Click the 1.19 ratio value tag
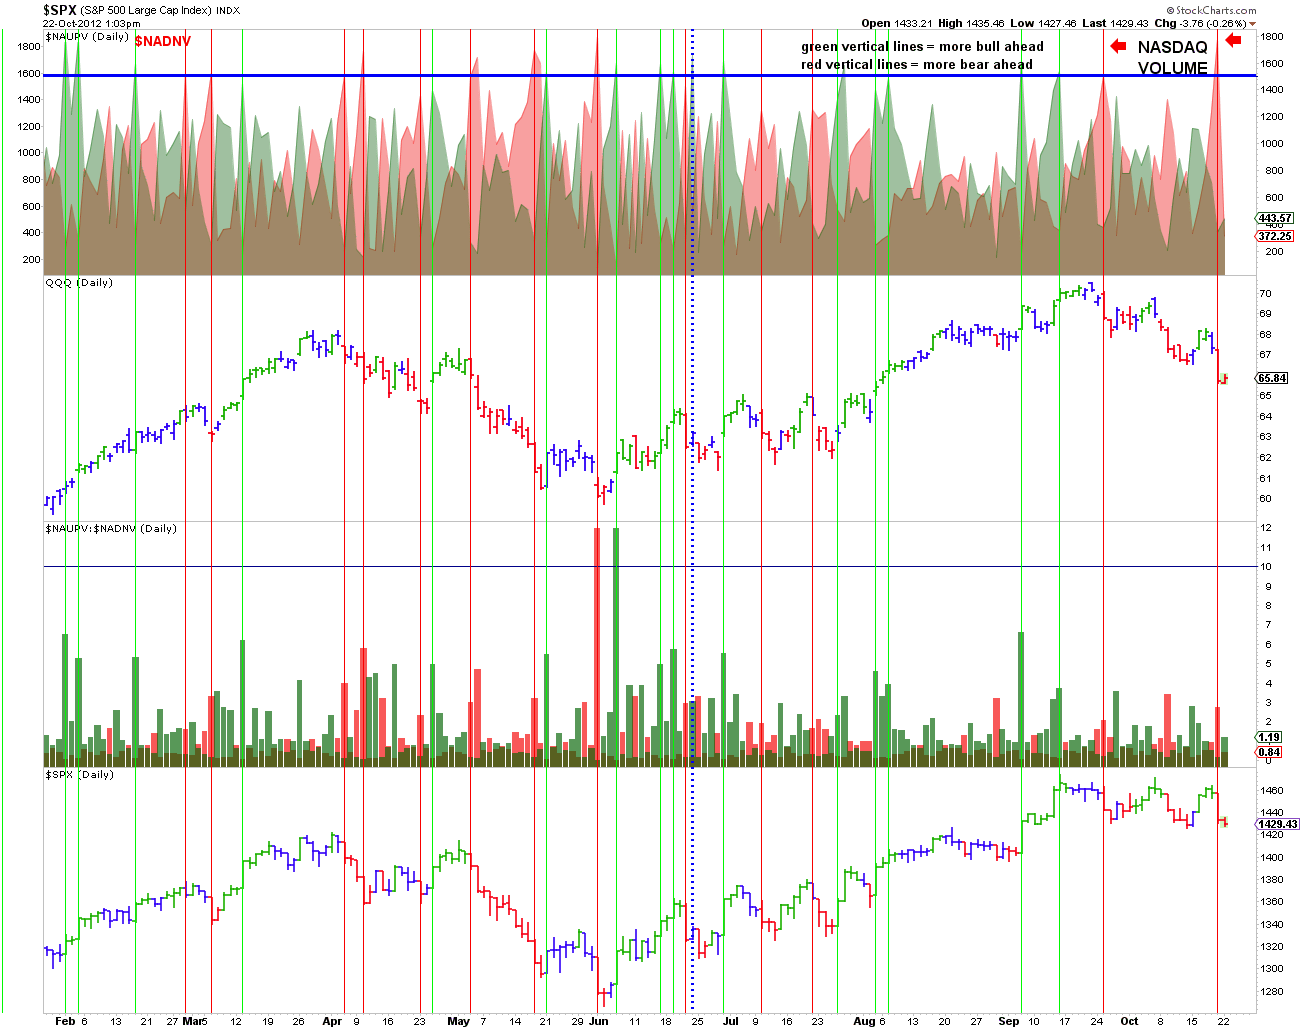The image size is (1300, 1030). pos(1269,737)
